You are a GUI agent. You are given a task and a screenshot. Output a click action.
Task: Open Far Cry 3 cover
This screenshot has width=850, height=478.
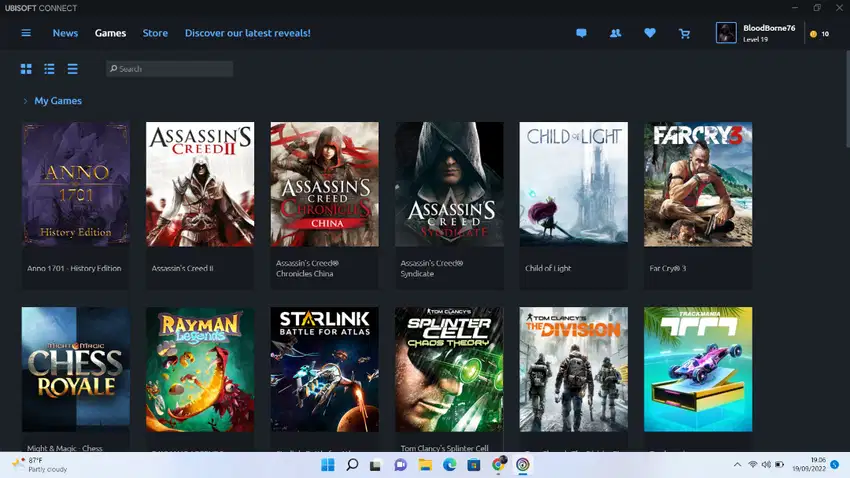click(698, 184)
